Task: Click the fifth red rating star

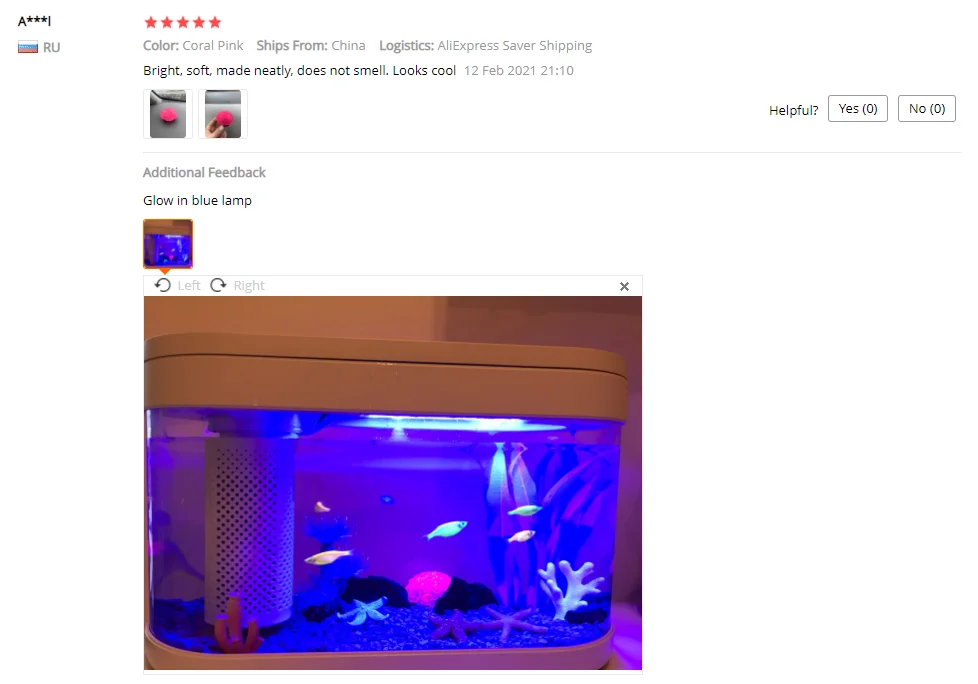Action: (x=215, y=22)
